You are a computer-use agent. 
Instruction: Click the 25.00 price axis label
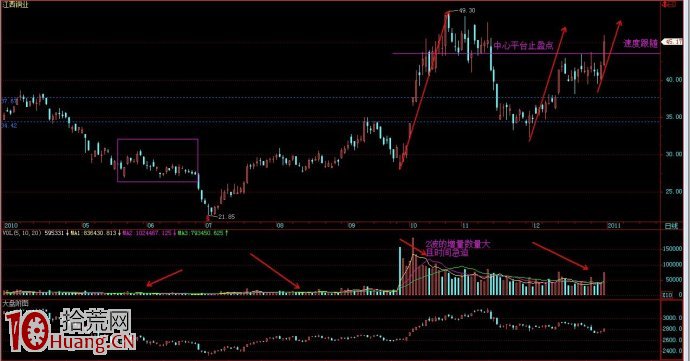pyautogui.click(x=674, y=192)
